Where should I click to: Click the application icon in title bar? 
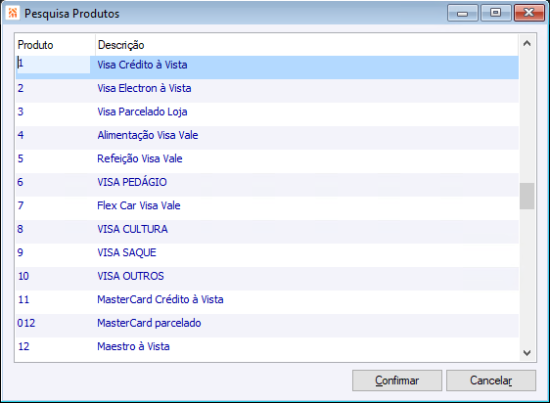pos(13,13)
